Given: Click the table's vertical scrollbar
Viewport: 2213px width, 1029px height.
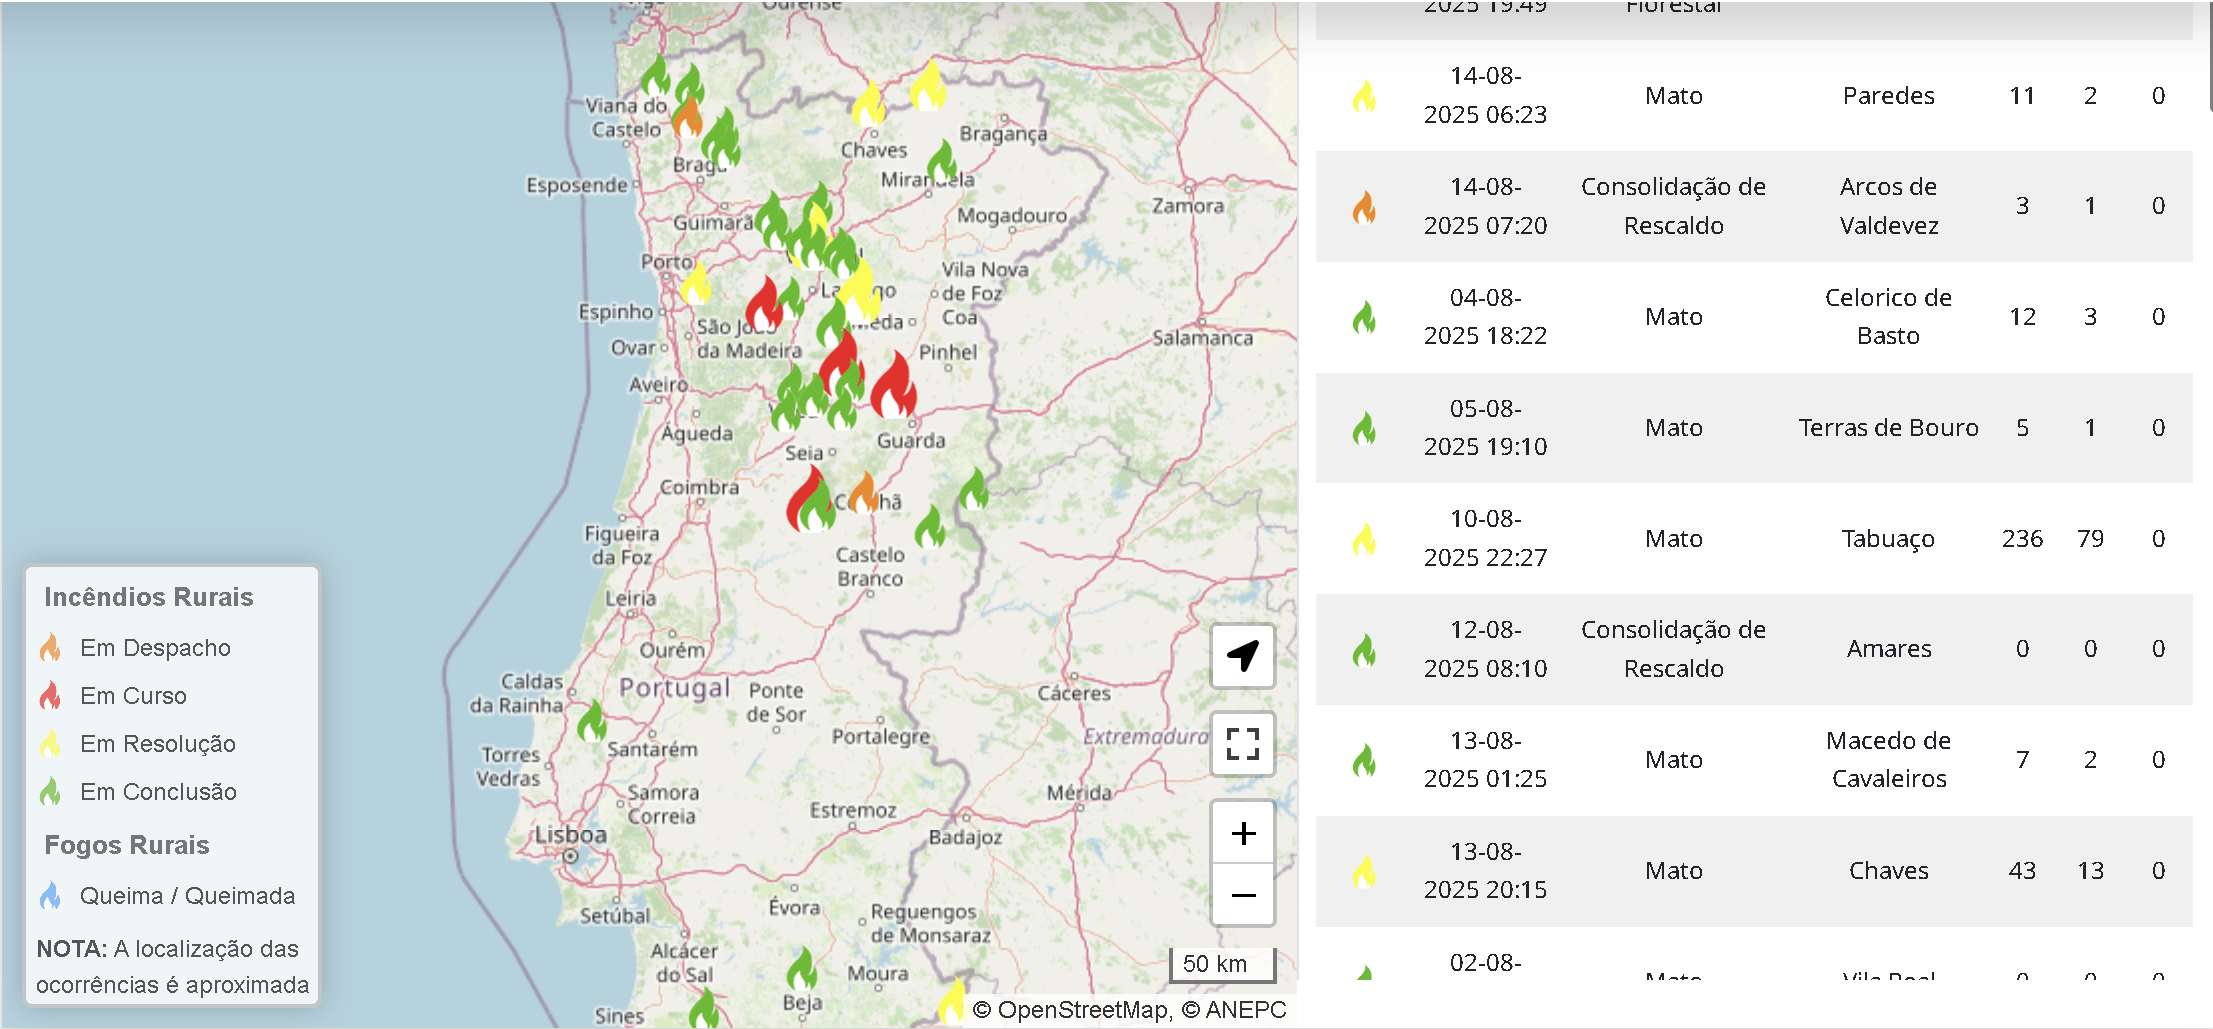Looking at the screenshot, I should pyautogui.click(x=2208, y=60).
